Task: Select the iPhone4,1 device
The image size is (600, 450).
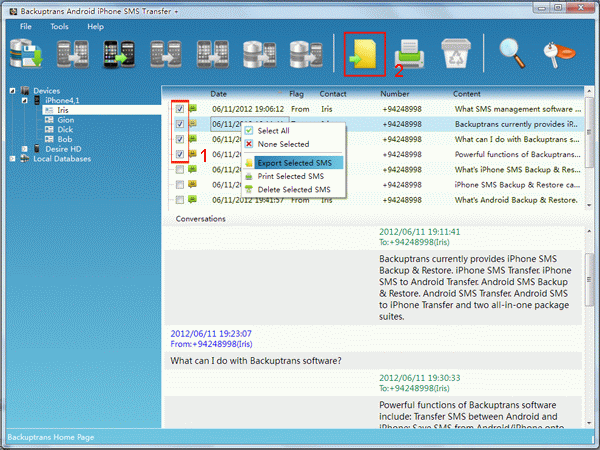Action: pyautogui.click(x=62, y=100)
